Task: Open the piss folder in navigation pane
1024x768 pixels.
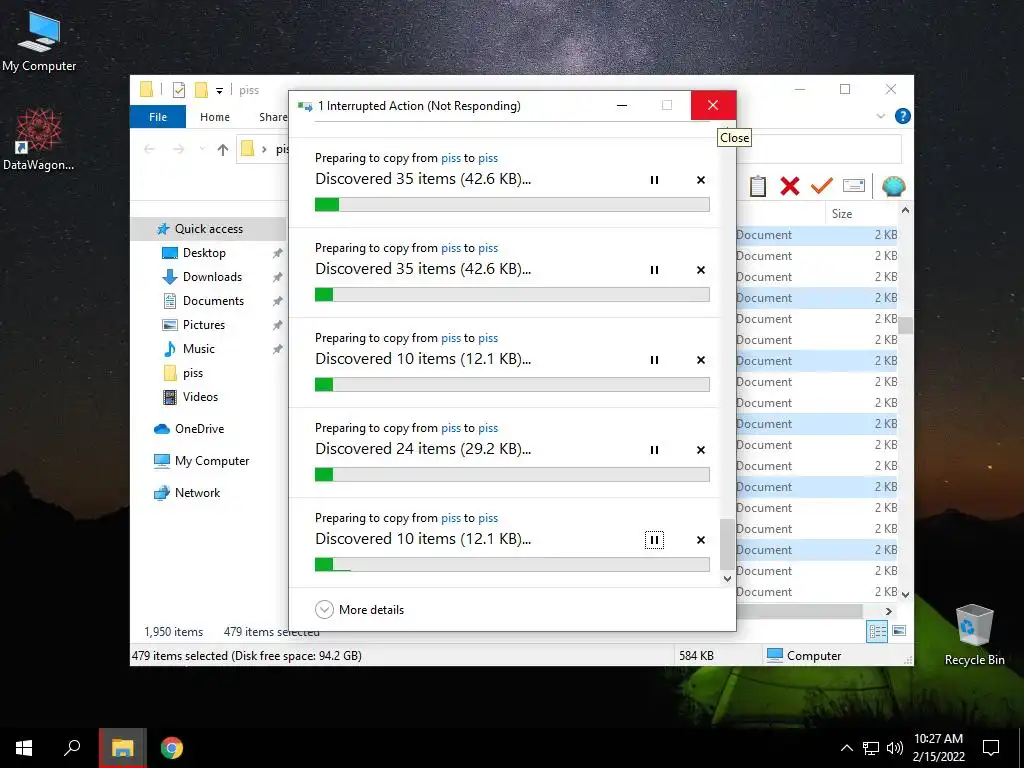Action: point(193,373)
